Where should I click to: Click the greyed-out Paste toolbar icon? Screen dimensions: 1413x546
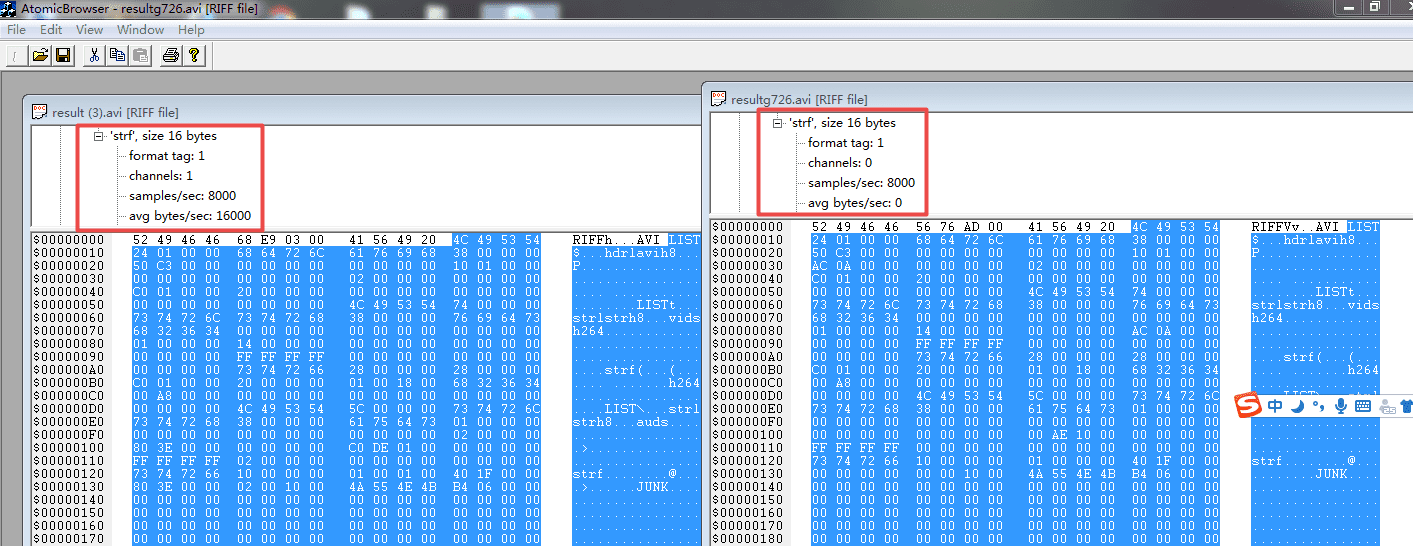(x=140, y=55)
